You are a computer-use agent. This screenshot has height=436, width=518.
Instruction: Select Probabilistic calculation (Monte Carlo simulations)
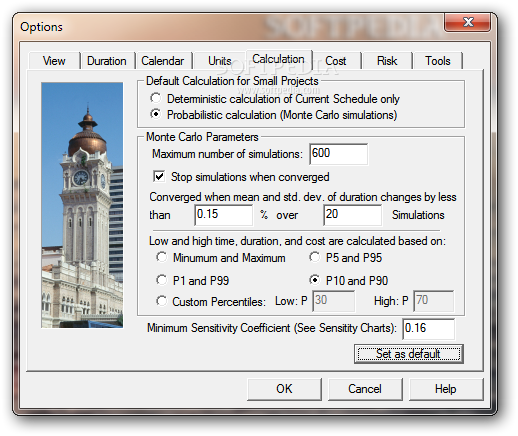(x=273, y=115)
